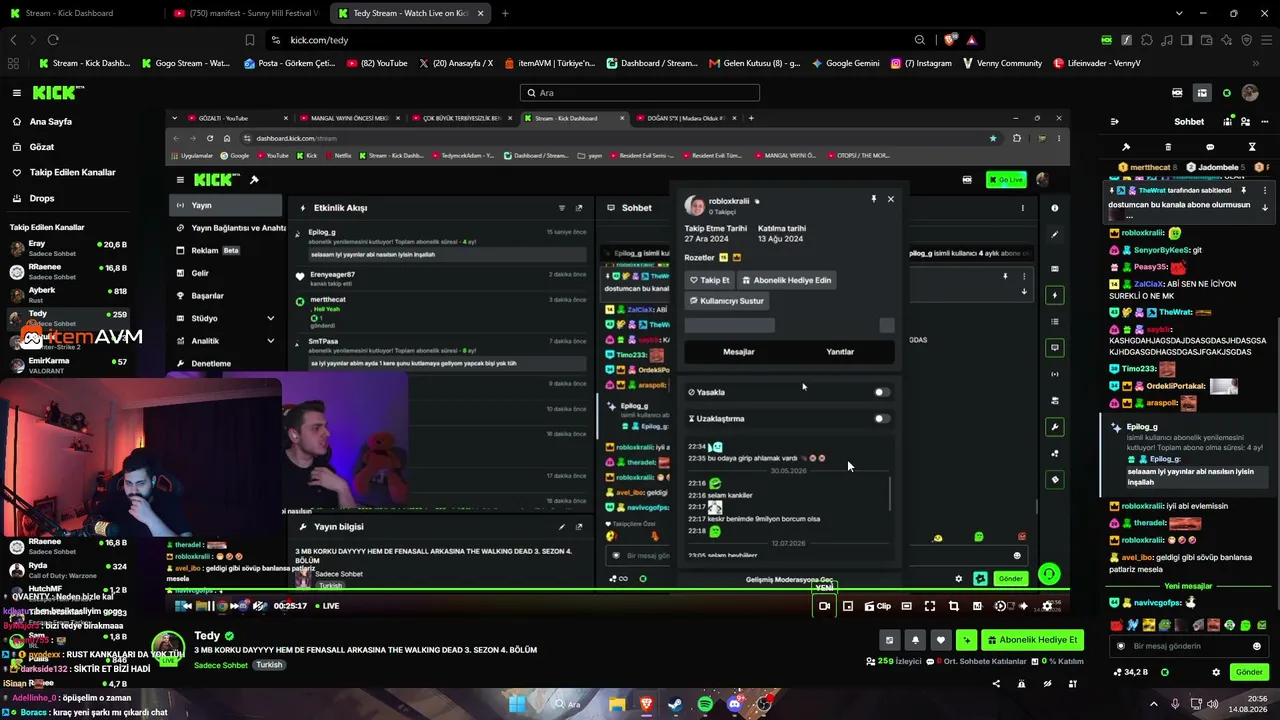
Task: Click the Turkish tag under stream title
Action: (269, 665)
